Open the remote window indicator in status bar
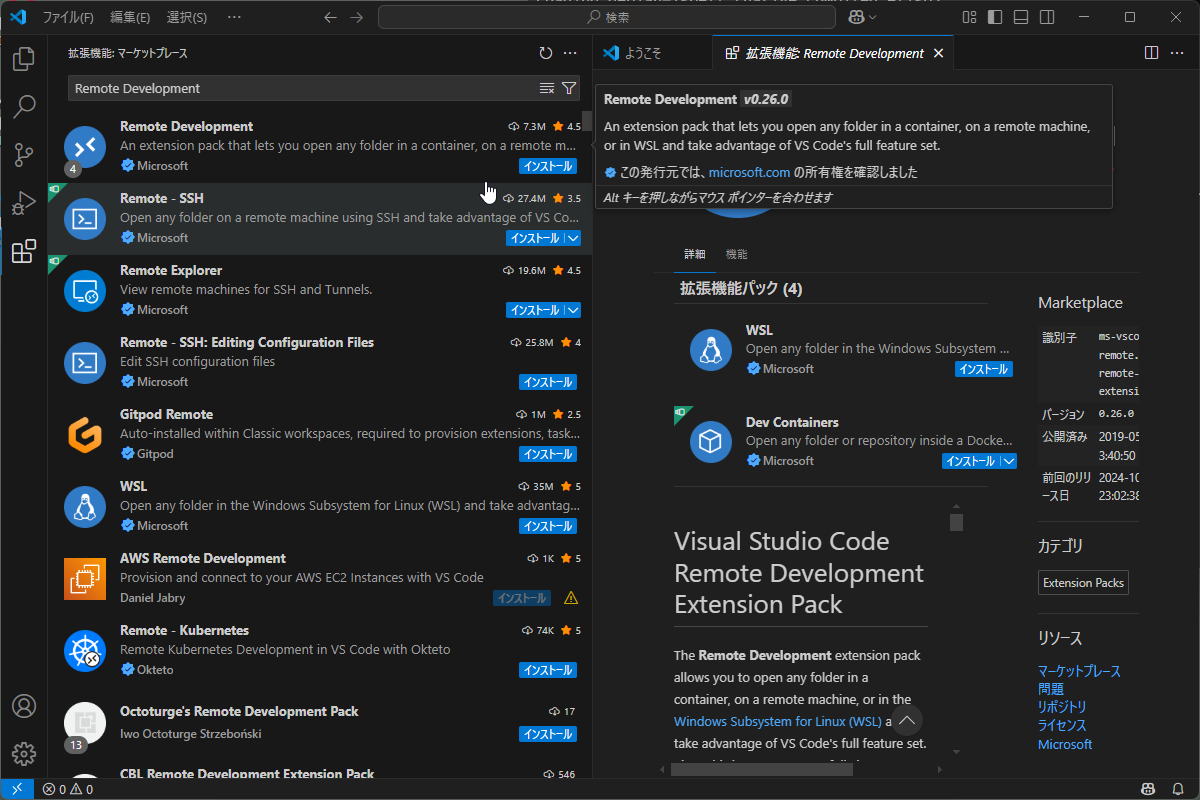Screen dimensions: 1200x800 pyautogui.click(x=17, y=789)
